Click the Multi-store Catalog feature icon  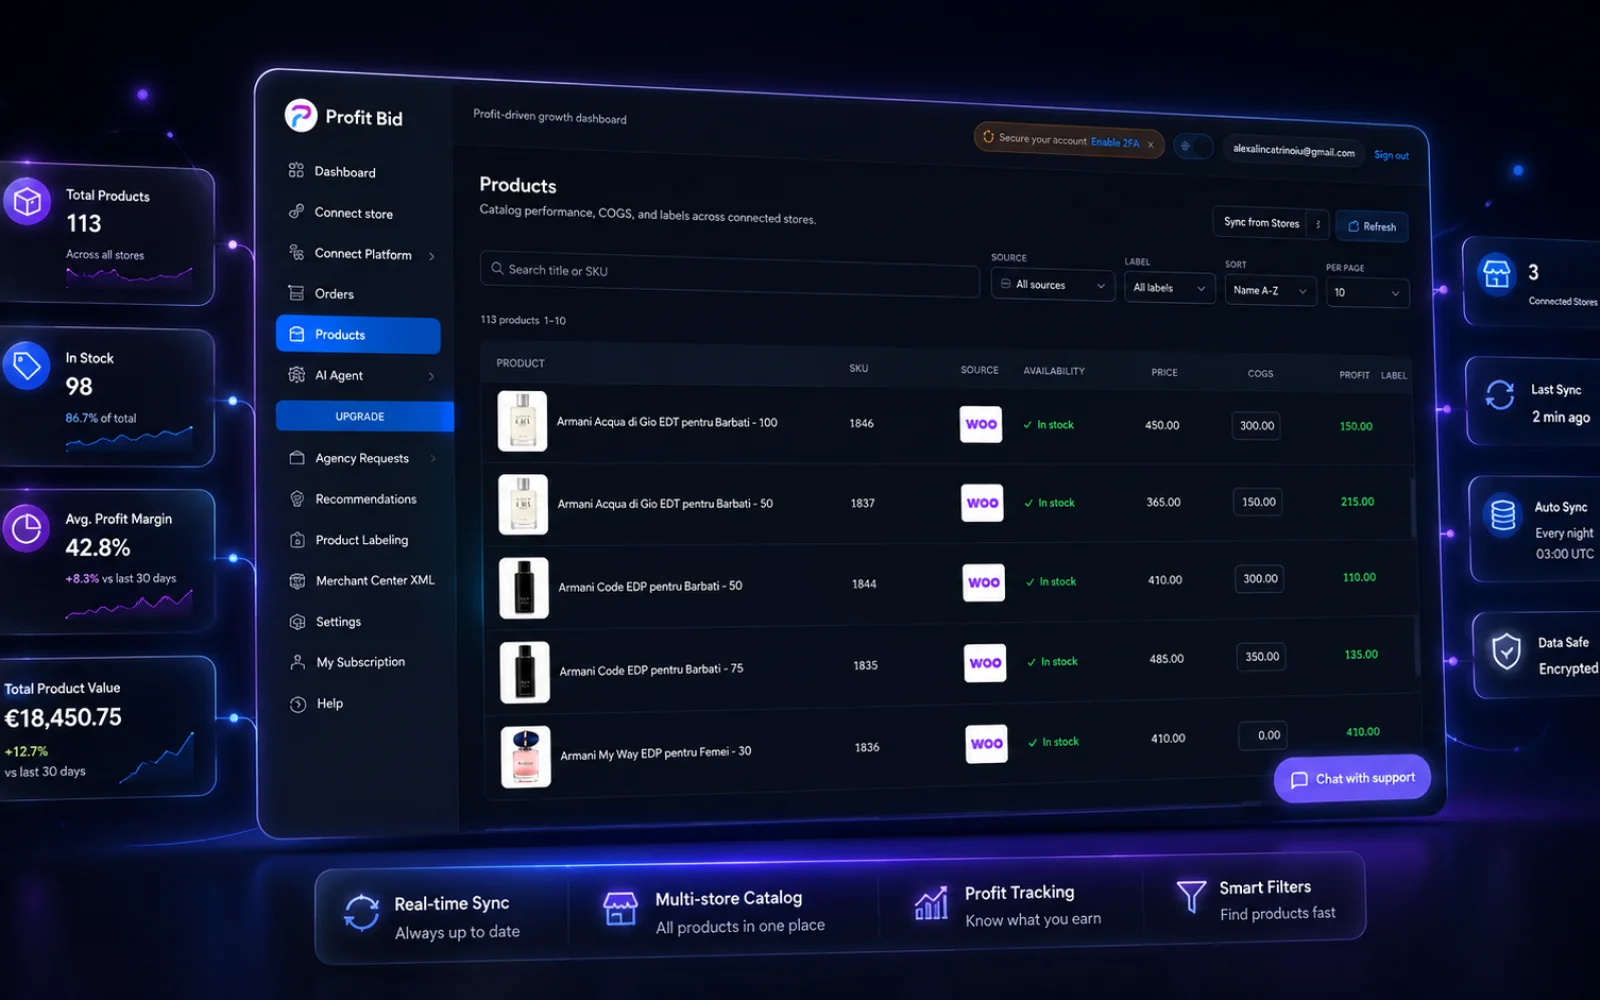coord(620,909)
